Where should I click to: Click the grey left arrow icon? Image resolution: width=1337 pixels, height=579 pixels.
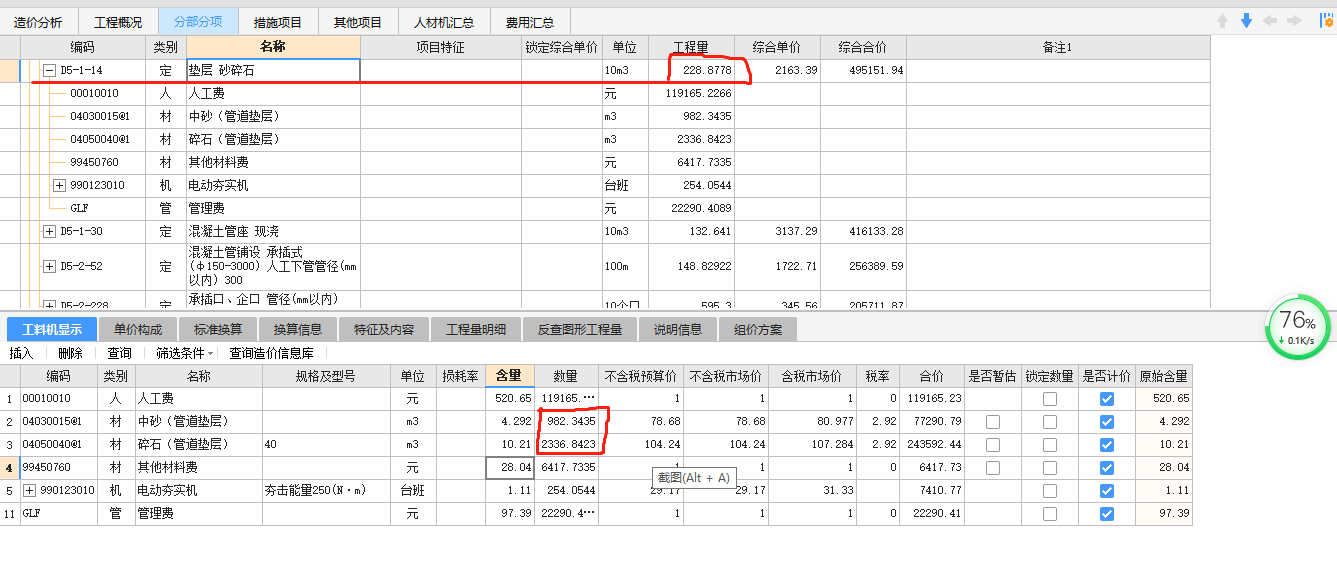coord(1270,21)
